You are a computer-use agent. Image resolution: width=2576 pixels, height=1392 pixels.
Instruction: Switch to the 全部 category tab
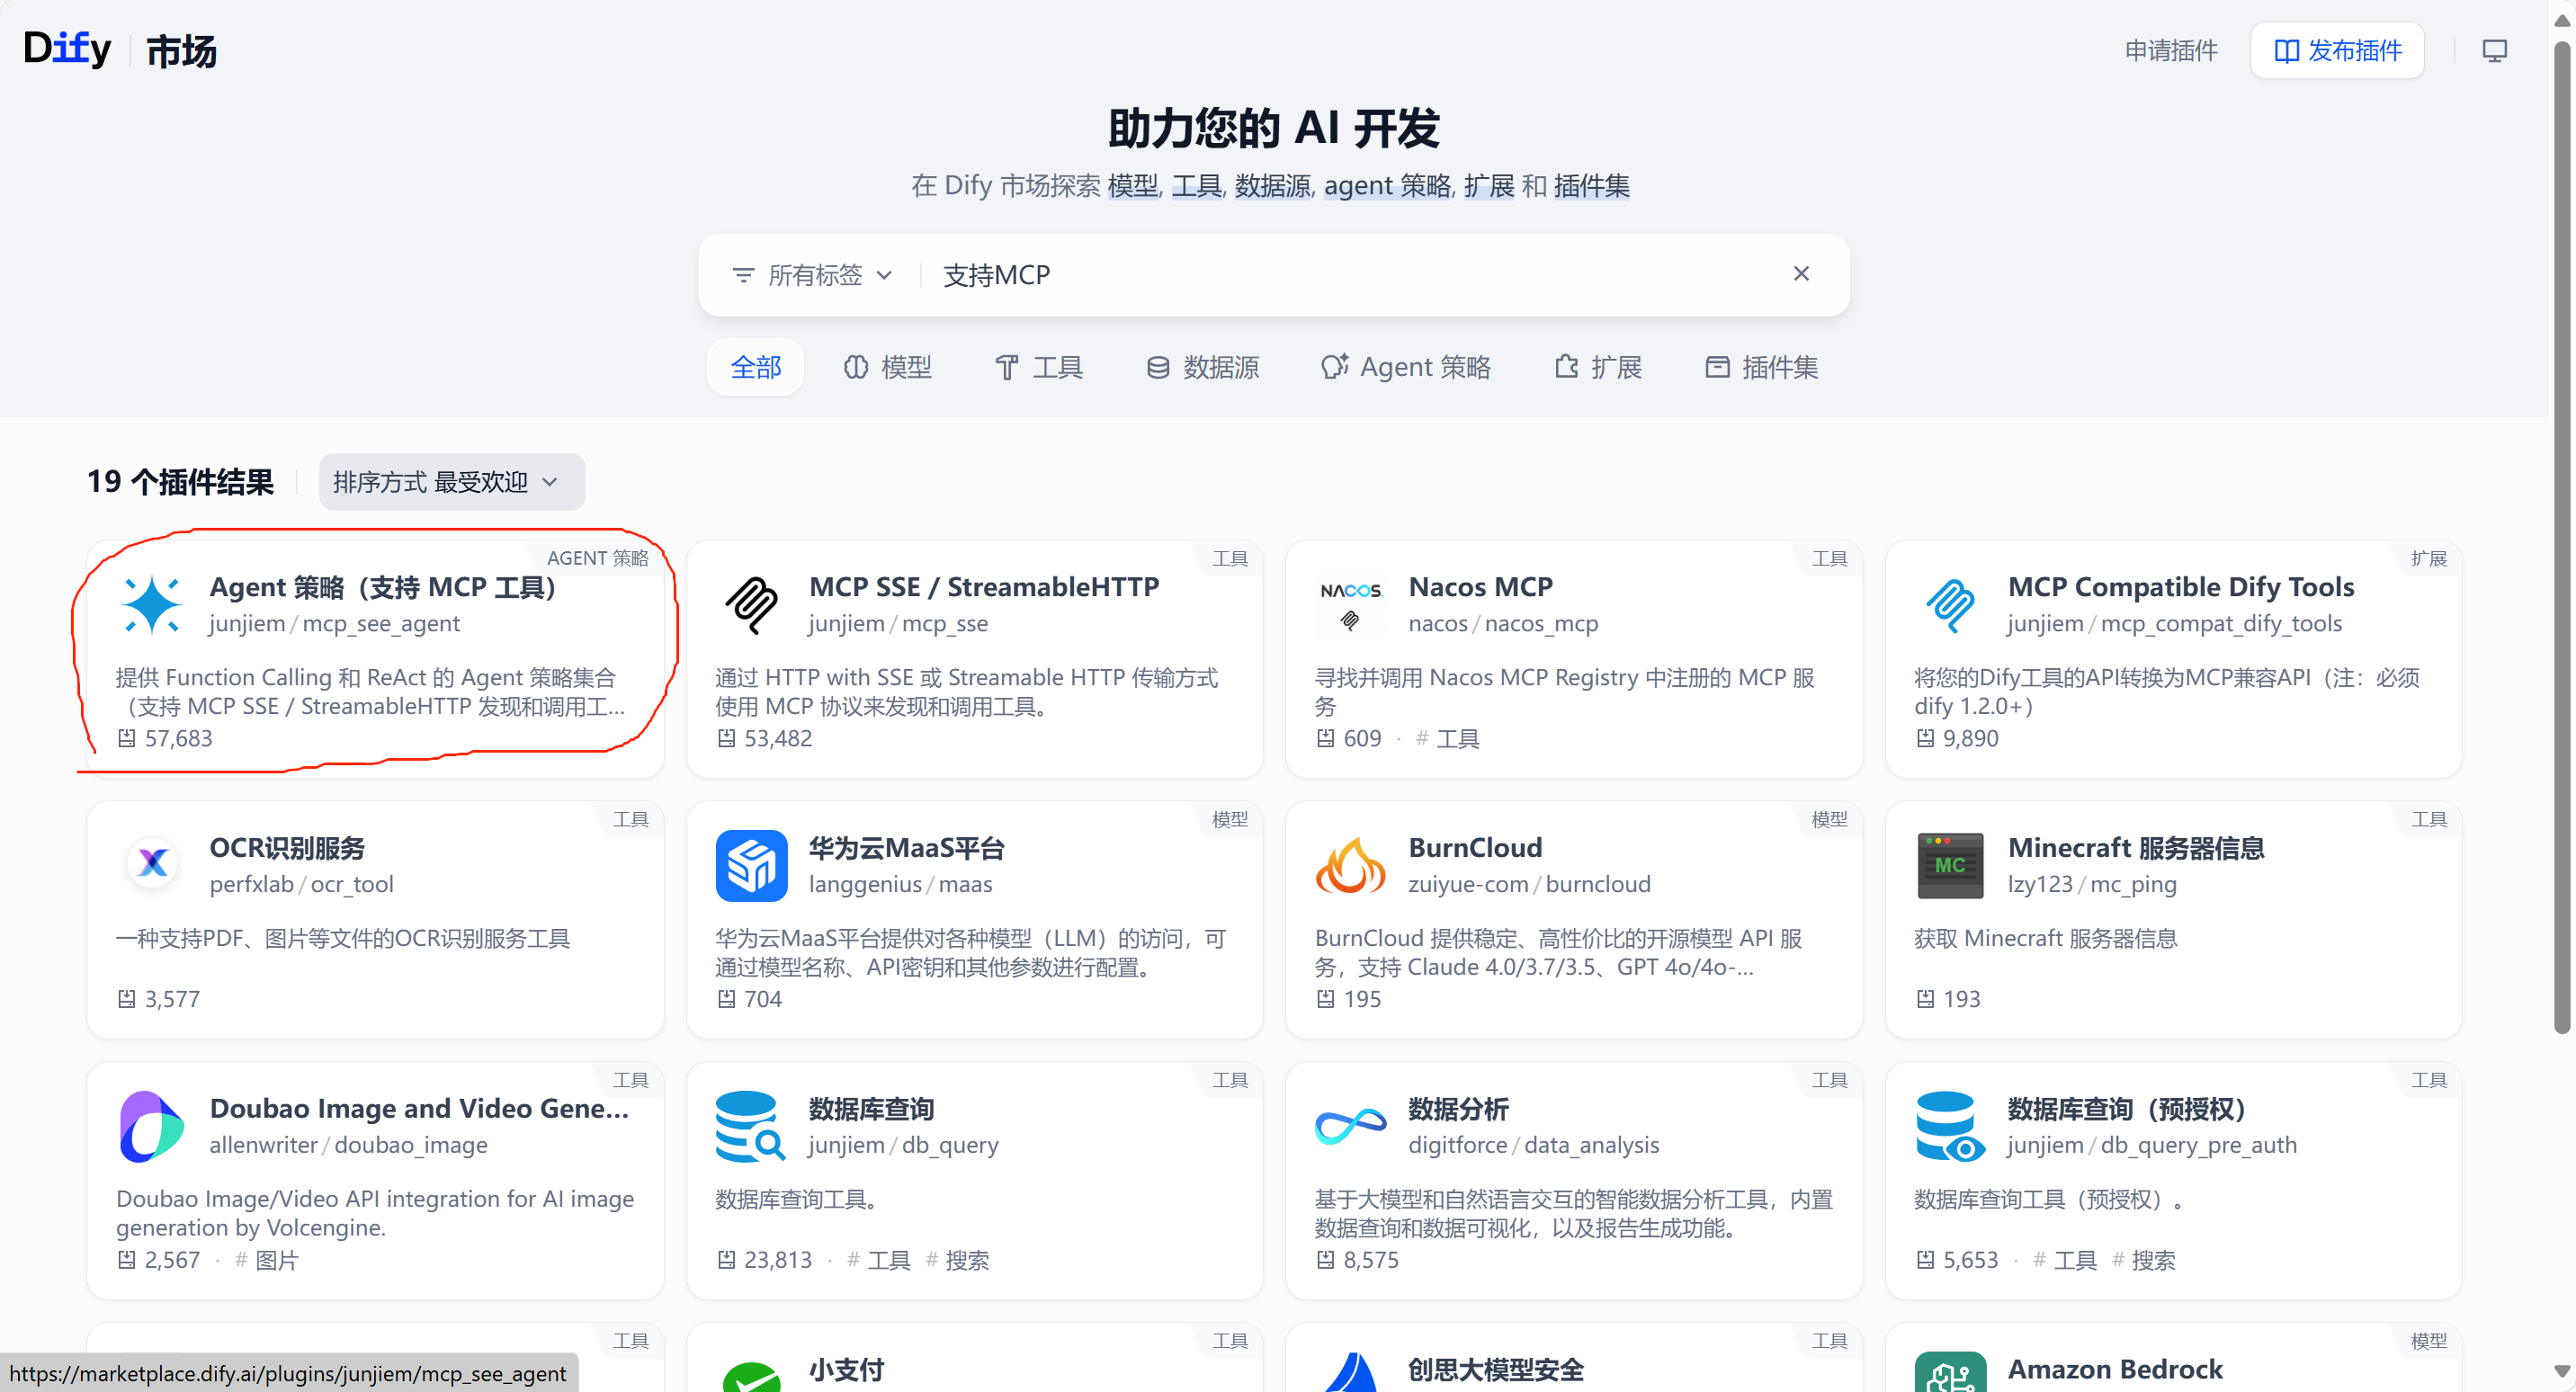coord(755,367)
